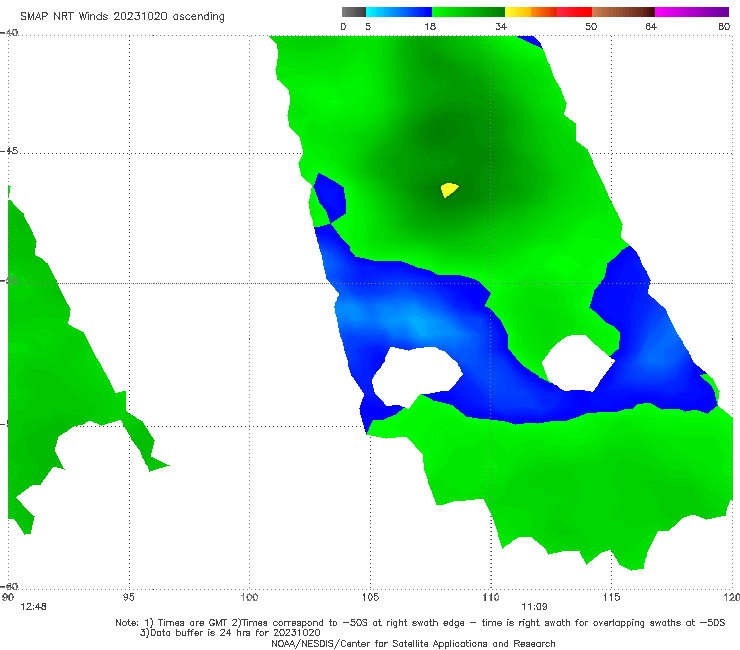The image size is (740, 650).
Task: Click the note line starting 'Note: 1) Times are GMT'
Action: tap(420, 623)
